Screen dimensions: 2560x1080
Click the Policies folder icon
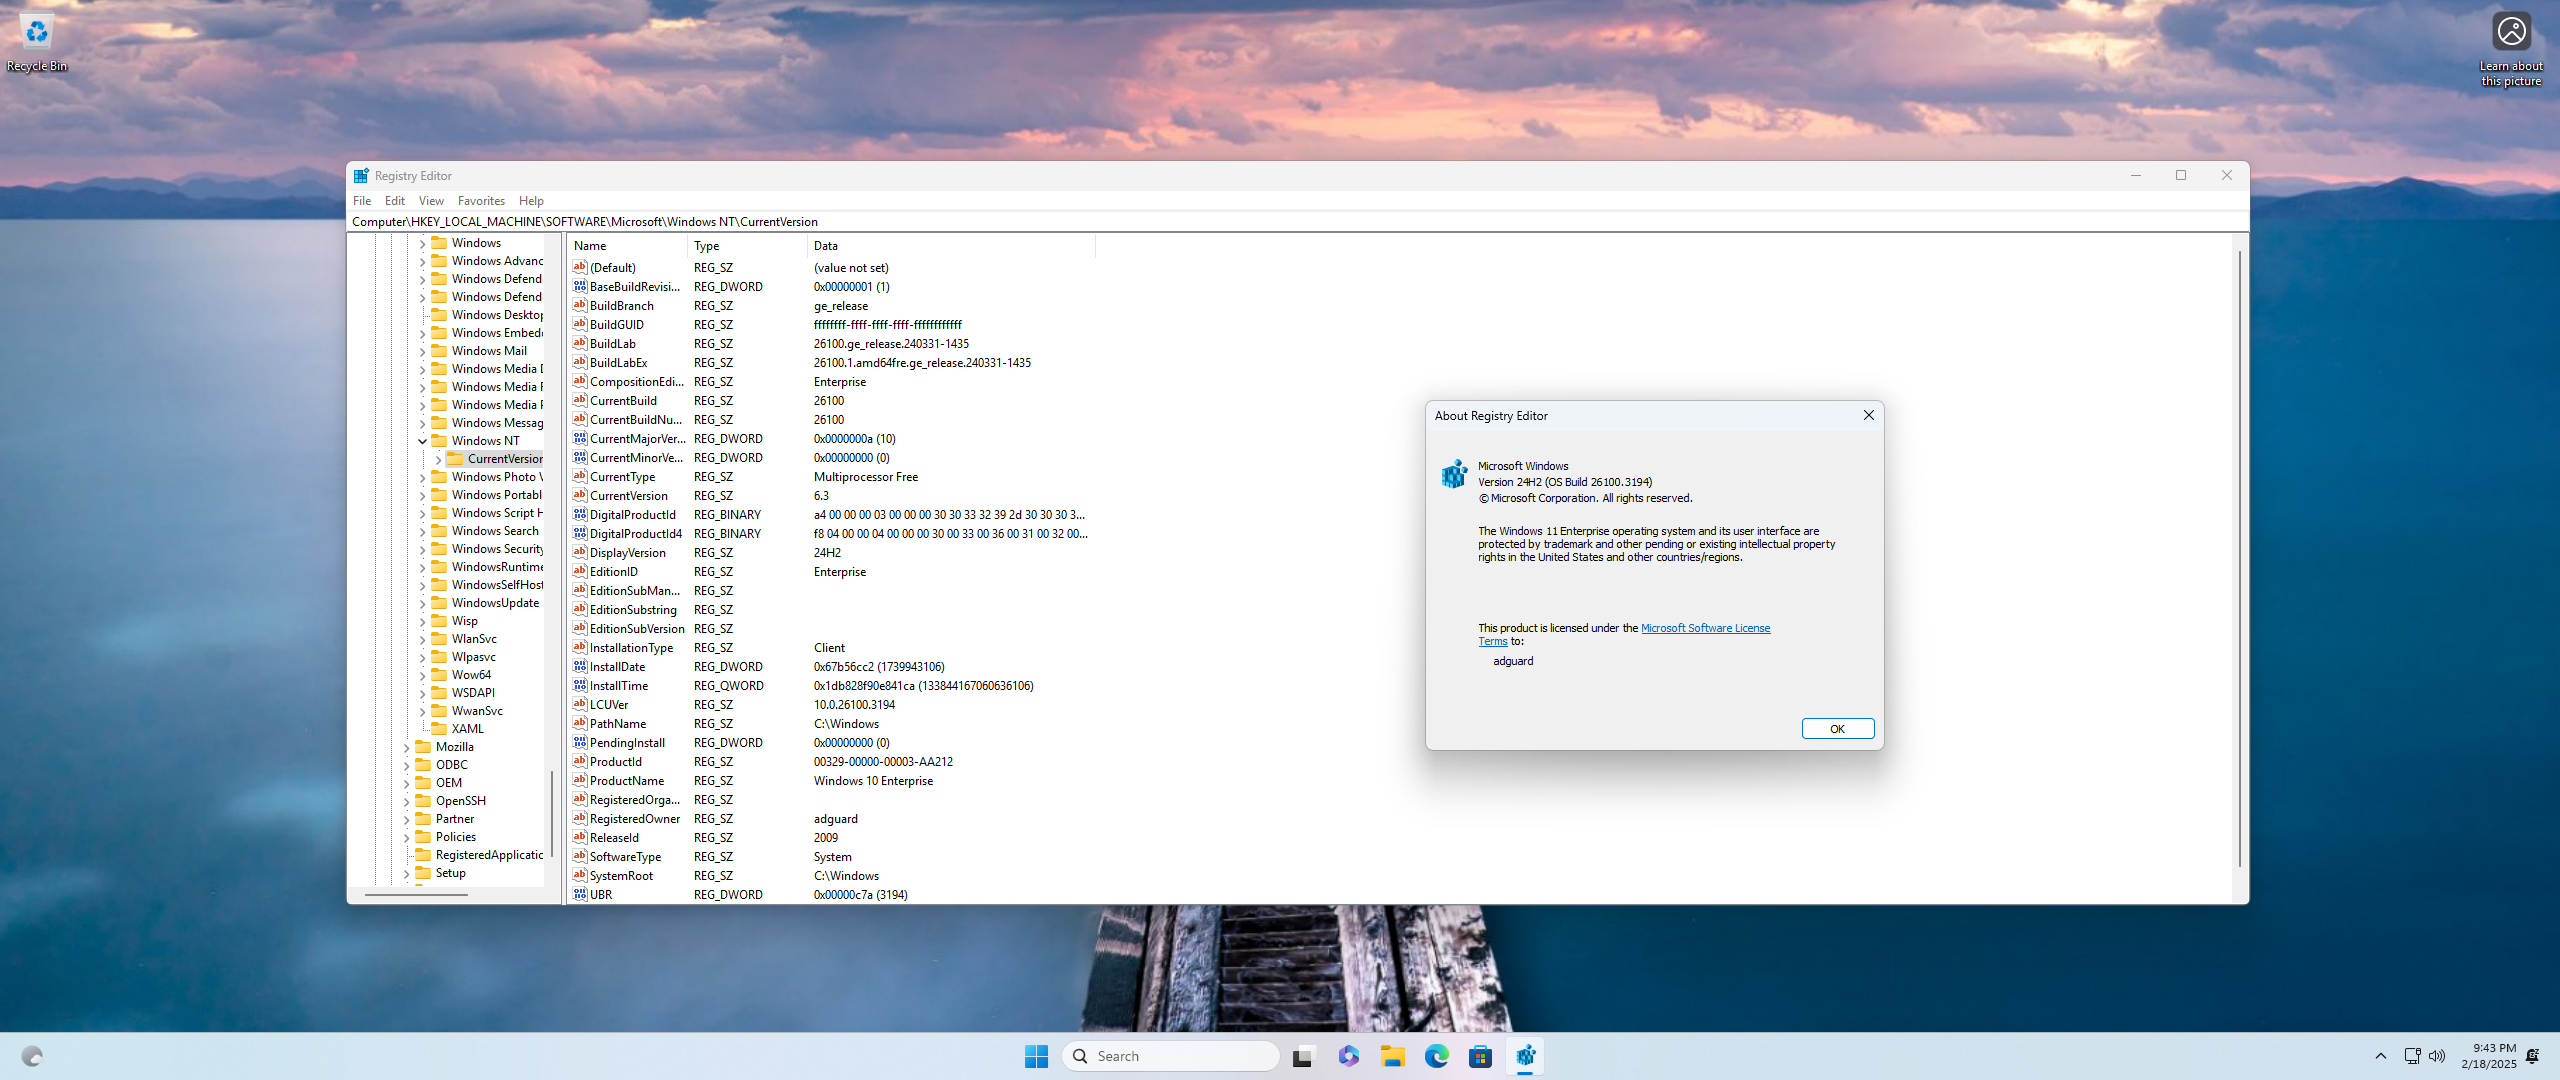[x=423, y=837]
